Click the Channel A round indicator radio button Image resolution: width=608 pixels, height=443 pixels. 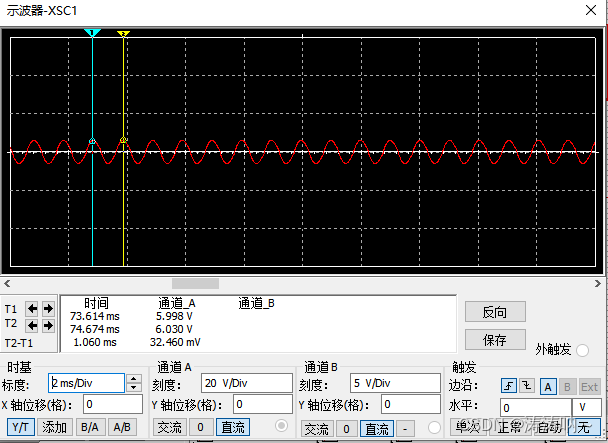(x=281, y=426)
